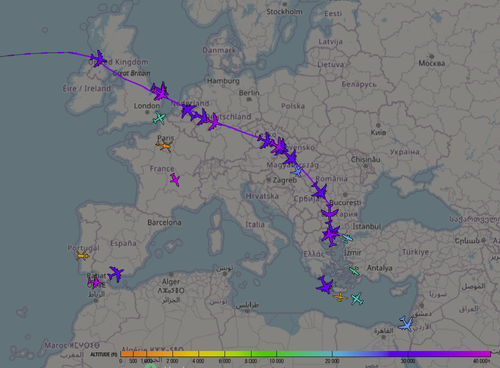Select the purple aircraft south of Greece

[x=324, y=285]
